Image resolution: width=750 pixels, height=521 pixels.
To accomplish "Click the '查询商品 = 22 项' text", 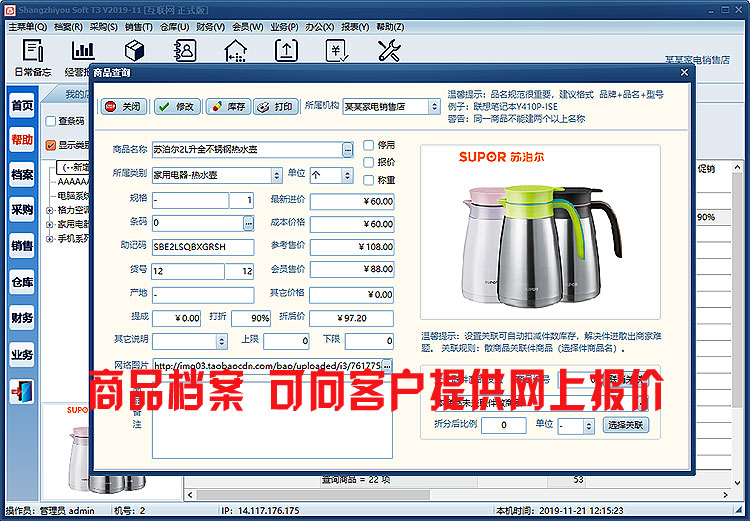I will click(x=356, y=479).
